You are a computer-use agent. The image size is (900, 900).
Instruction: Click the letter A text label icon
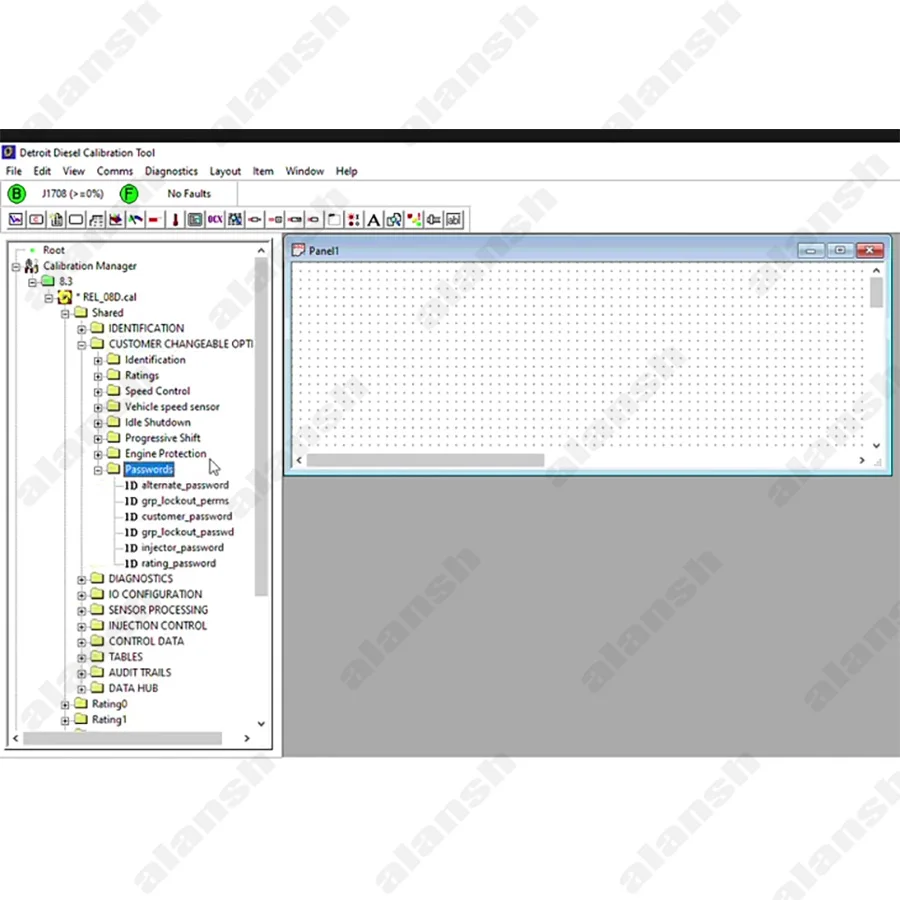click(x=374, y=220)
